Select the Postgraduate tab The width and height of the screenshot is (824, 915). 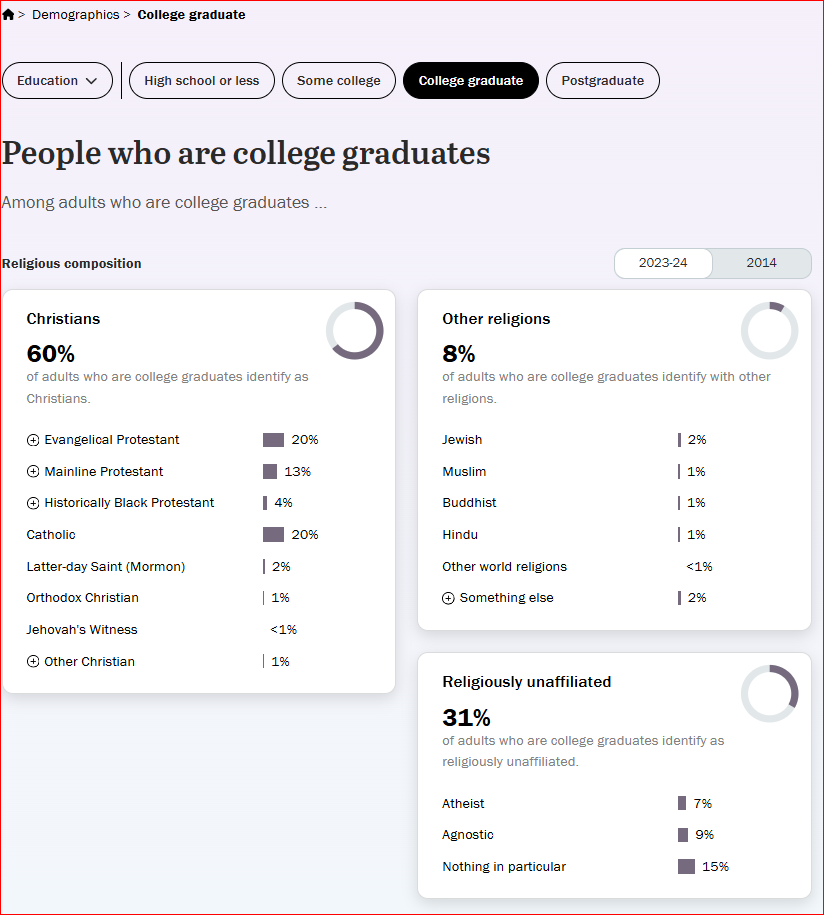pos(603,81)
